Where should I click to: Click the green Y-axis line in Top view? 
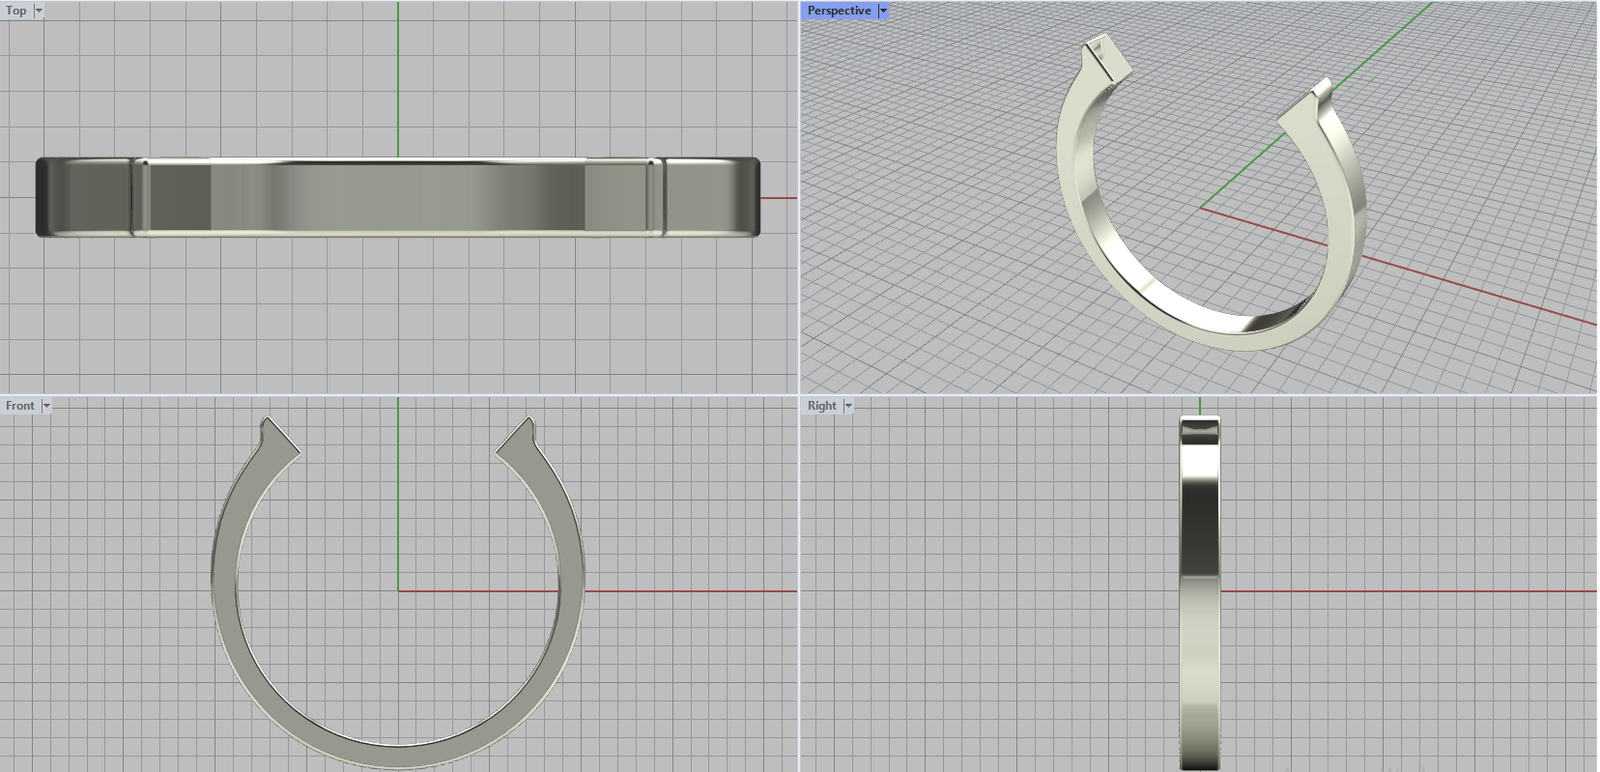(x=398, y=80)
